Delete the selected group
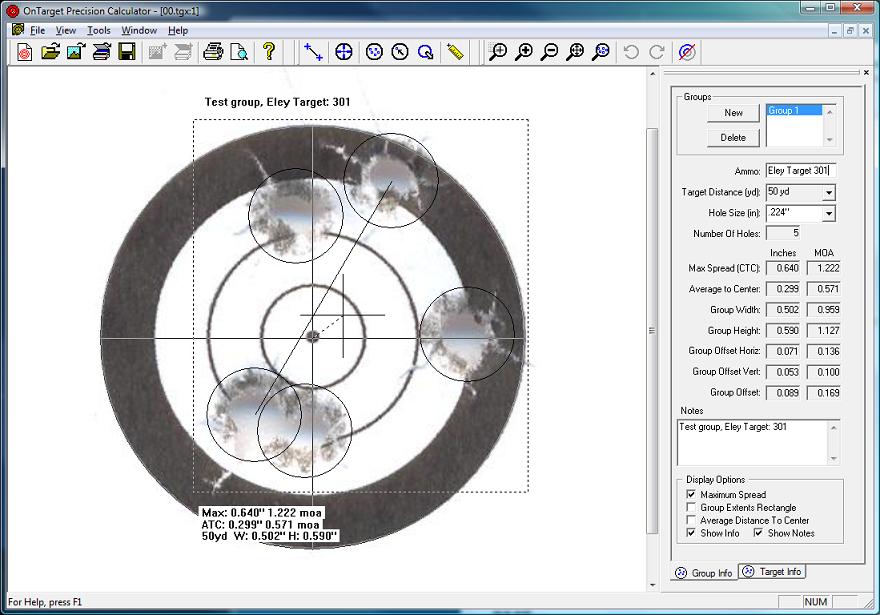The width and height of the screenshot is (880, 615). click(x=733, y=137)
